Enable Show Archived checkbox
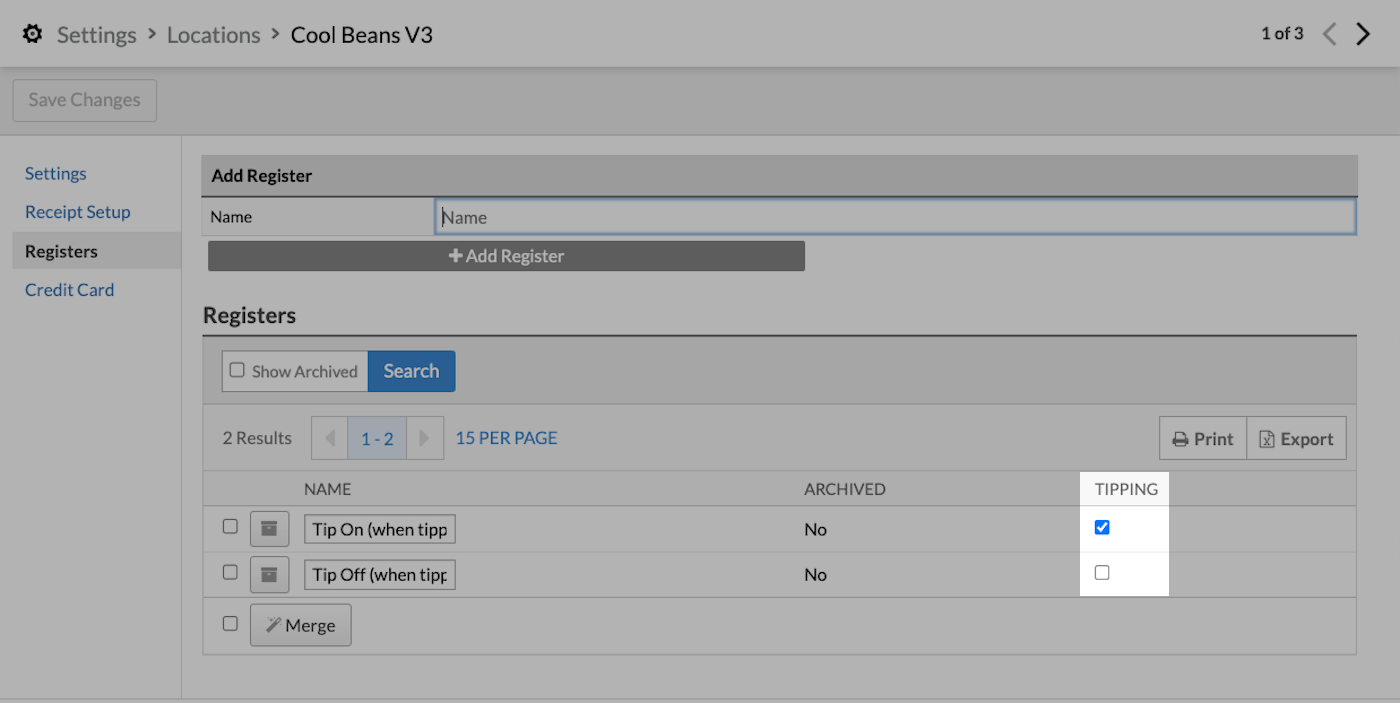 [237, 370]
